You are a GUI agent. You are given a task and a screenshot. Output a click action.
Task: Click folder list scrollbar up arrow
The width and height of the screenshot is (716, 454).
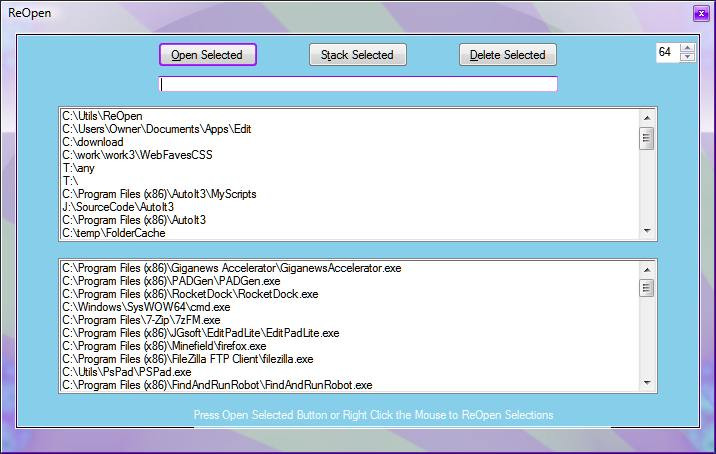pos(647,117)
